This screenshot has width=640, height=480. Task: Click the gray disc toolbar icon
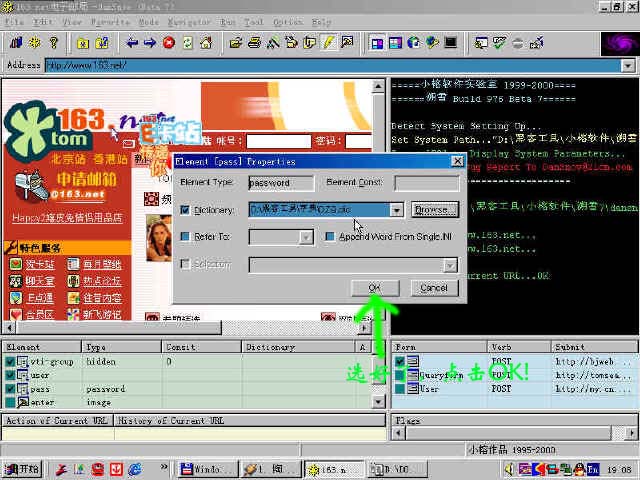pos(518,42)
